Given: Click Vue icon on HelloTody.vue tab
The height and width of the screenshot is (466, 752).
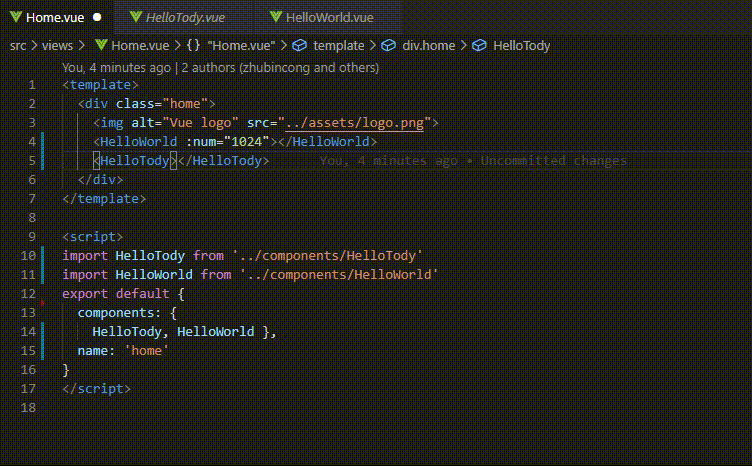Looking at the screenshot, I should point(136,17).
